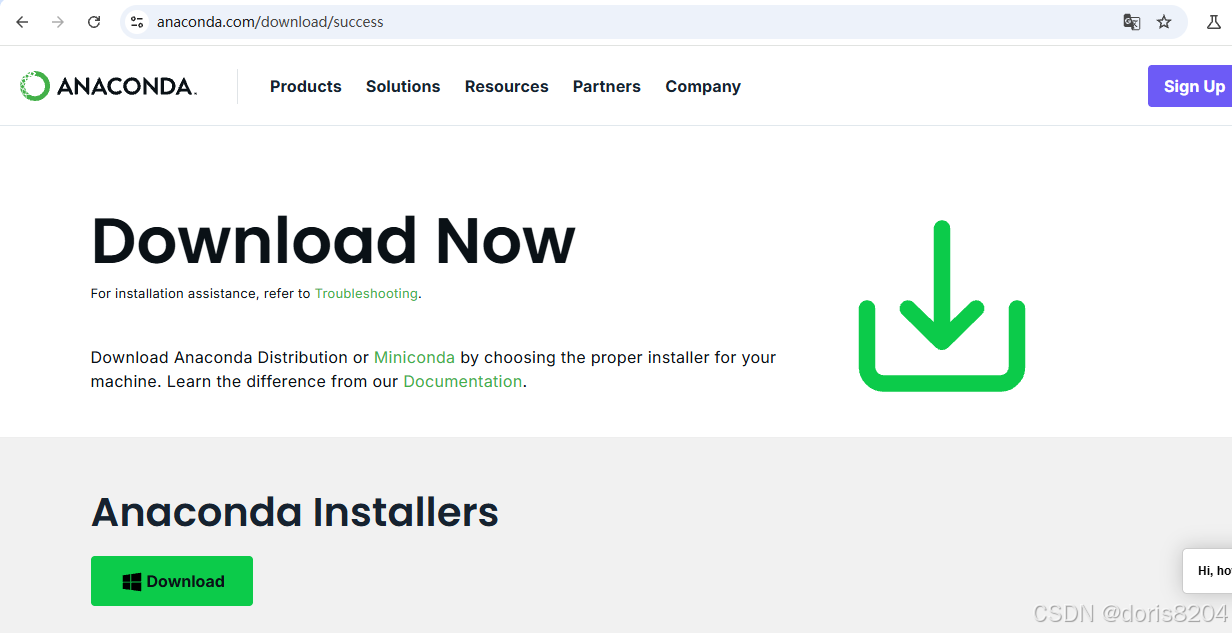
Task: Open site information icon in address bar
Action: pyautogui.click(x=138, y=22)
